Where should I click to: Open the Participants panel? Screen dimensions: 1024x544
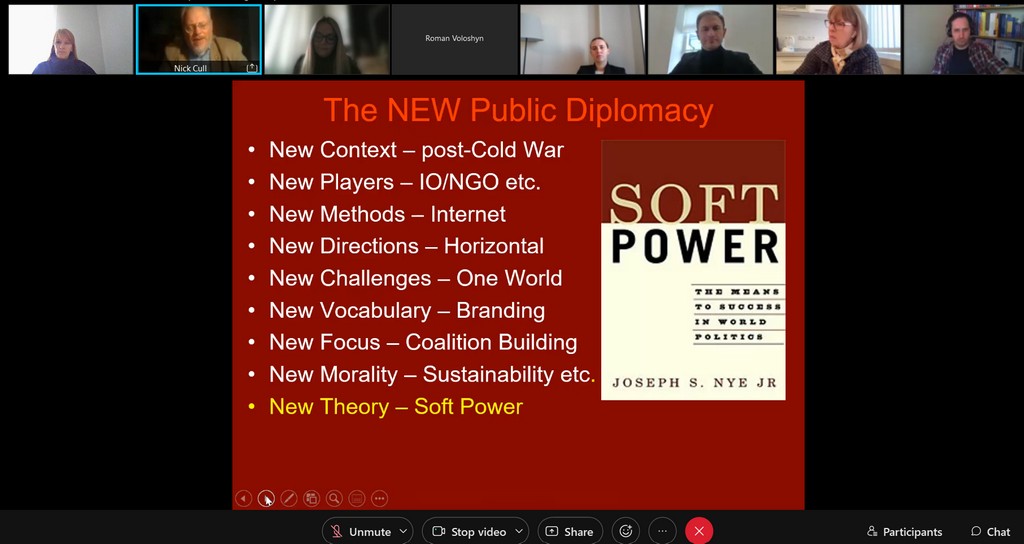click(x=904, y=531)
